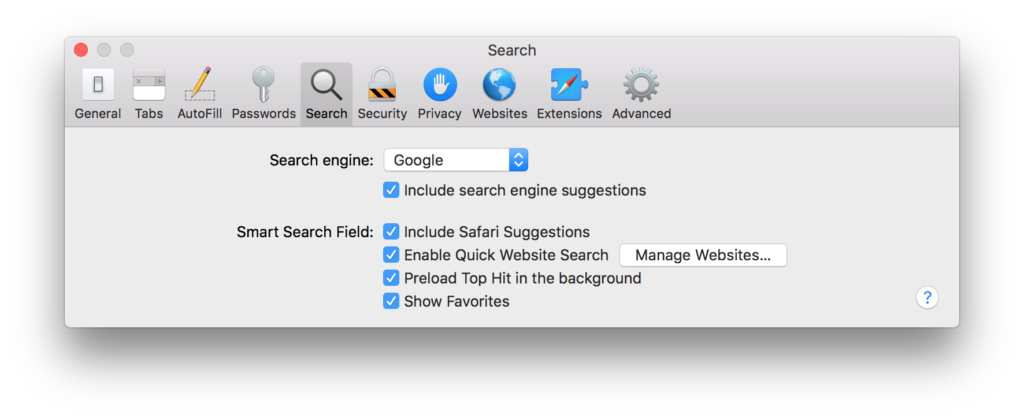This screenshot has width=1024, height=420.
Task: Open AutoFill preferences with pencil icon
Action: 199,86
